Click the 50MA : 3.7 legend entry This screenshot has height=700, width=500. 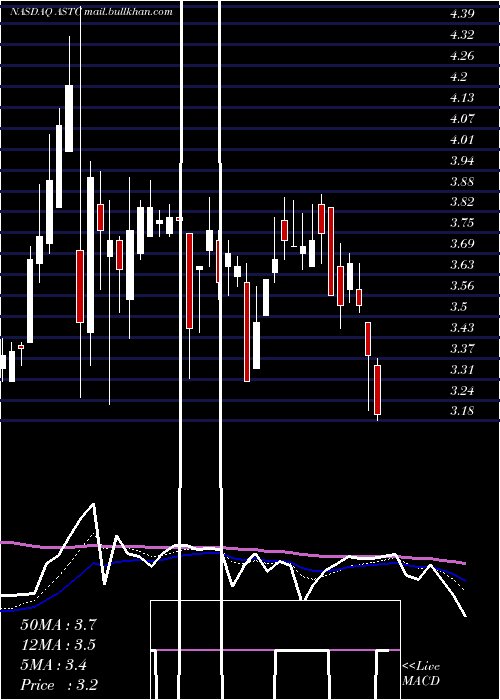click(x=58, y=625)
